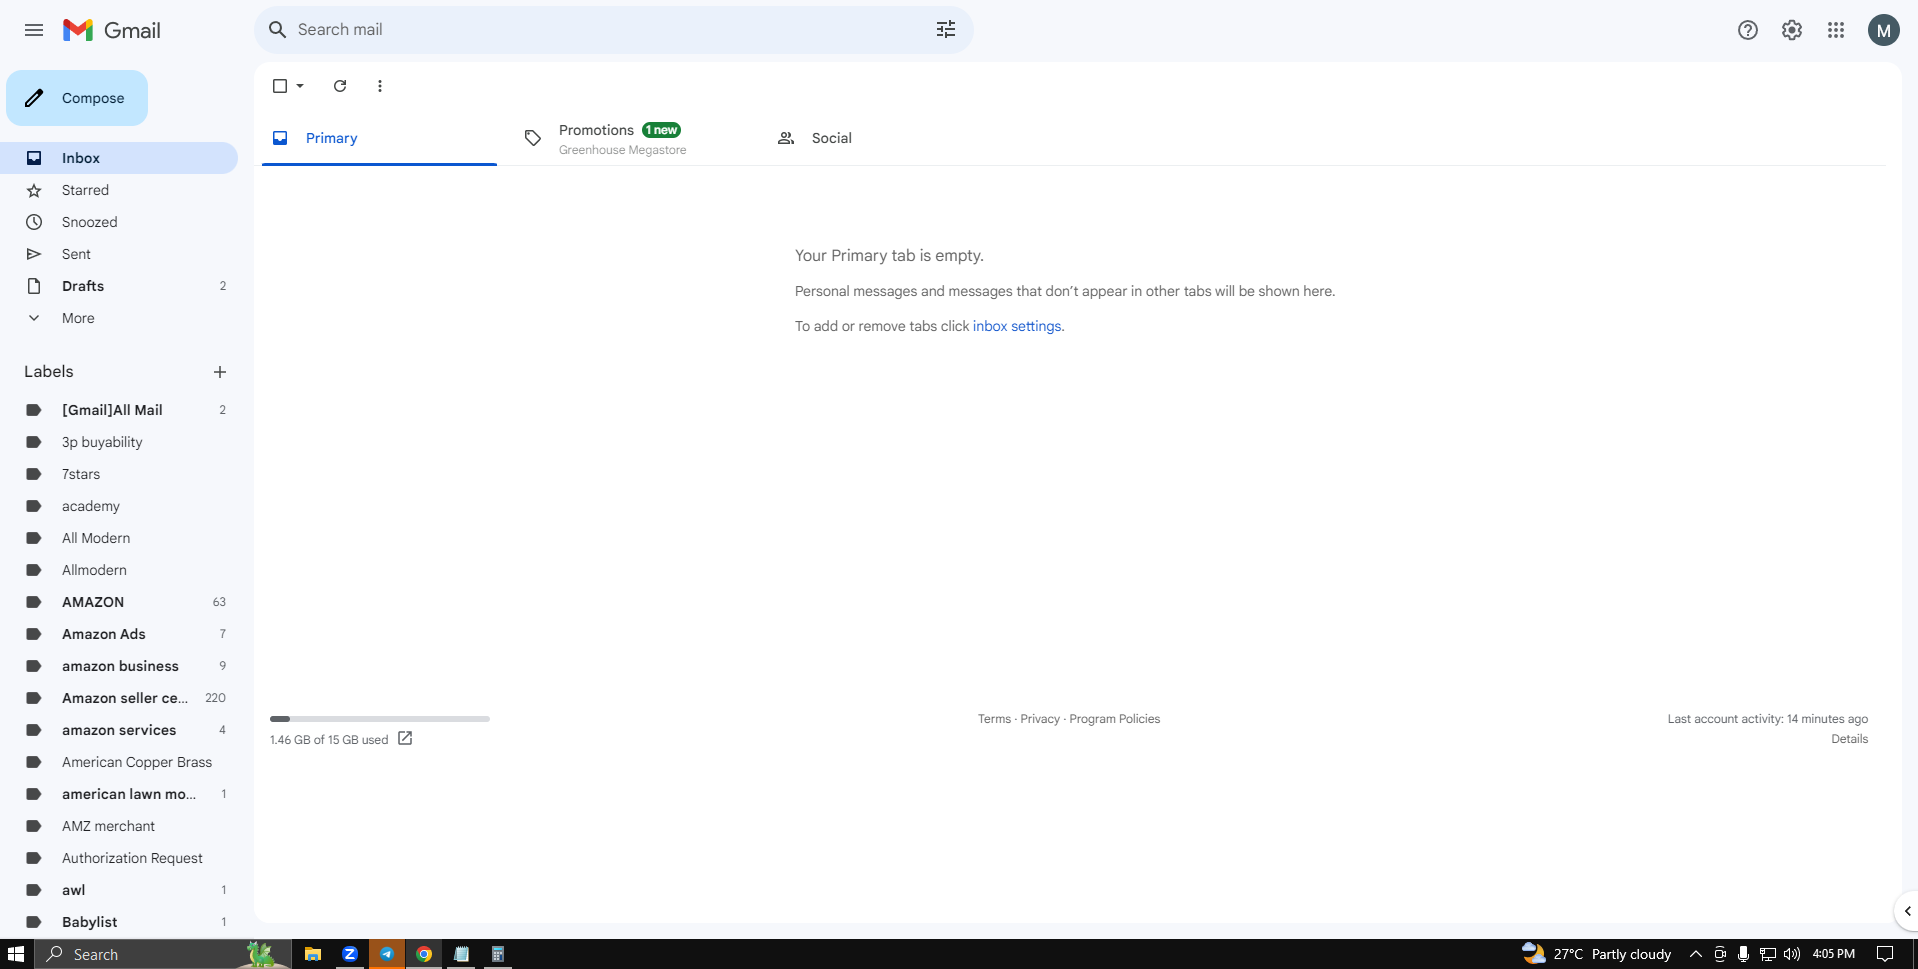Click the Windows taskbar Search box
Image resolution: width=1918 pixels, height=969 pixels.
coord(164,954)
